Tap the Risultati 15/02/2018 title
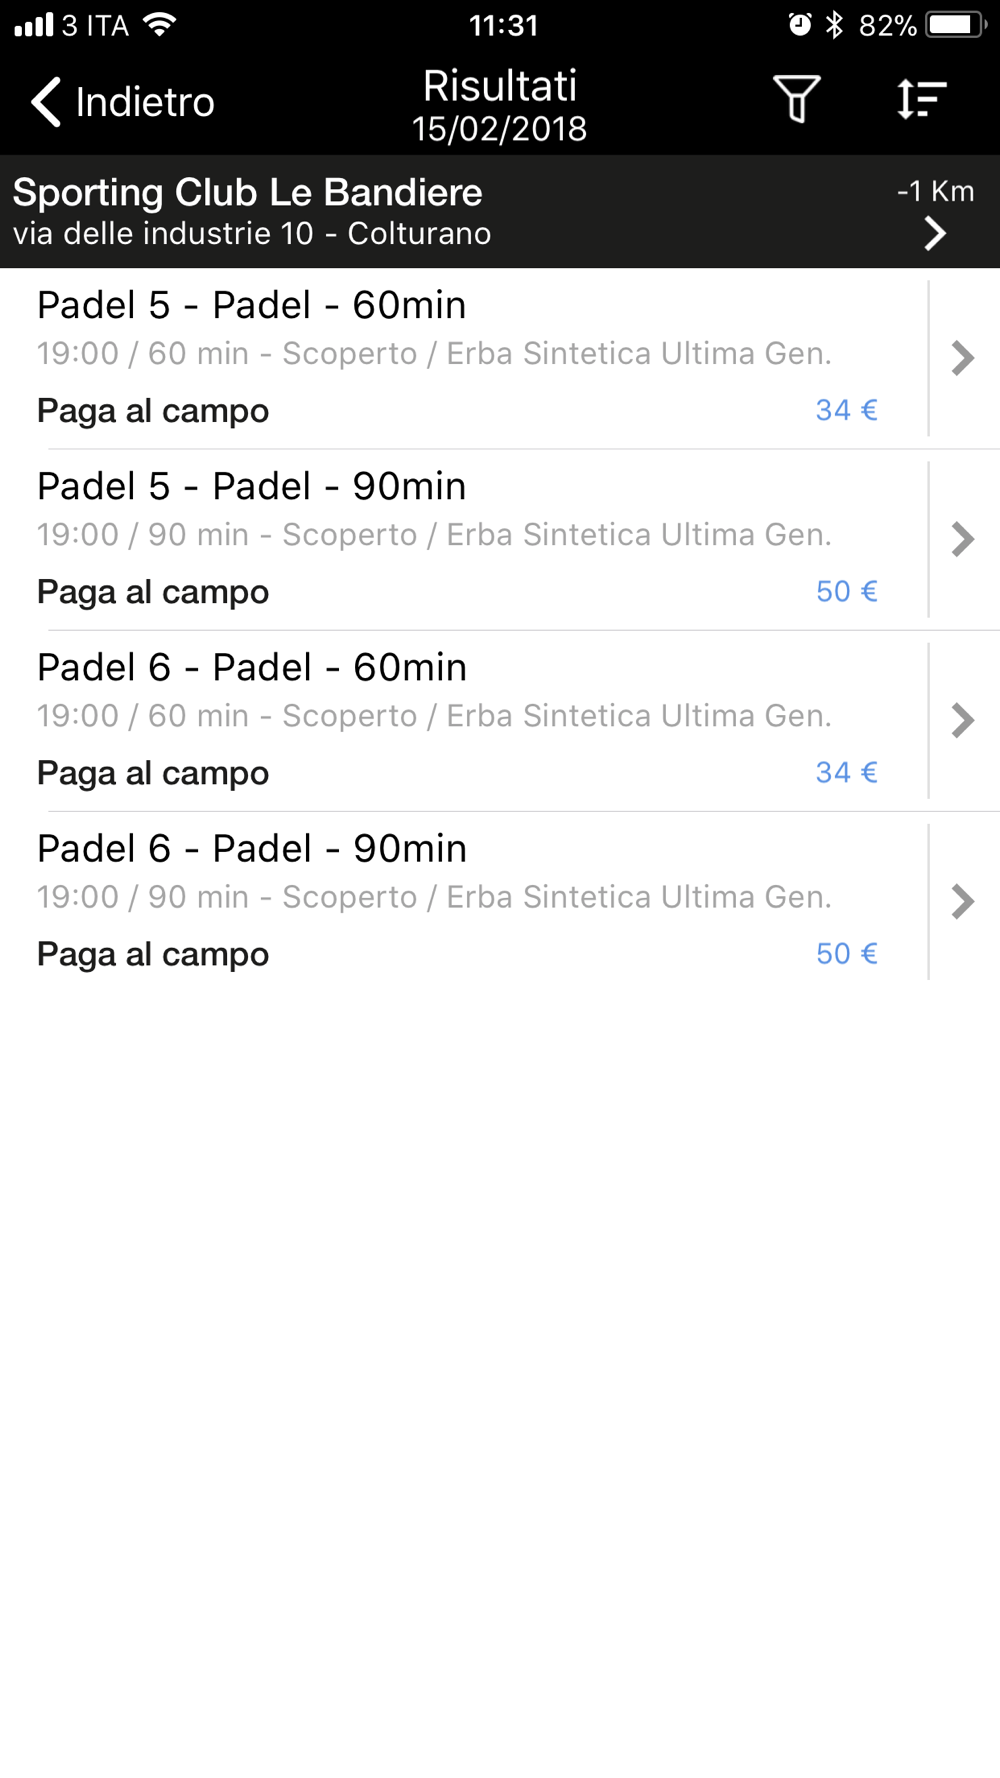The height and width of the screenshot is (1778, 1000). pos(500,106)
